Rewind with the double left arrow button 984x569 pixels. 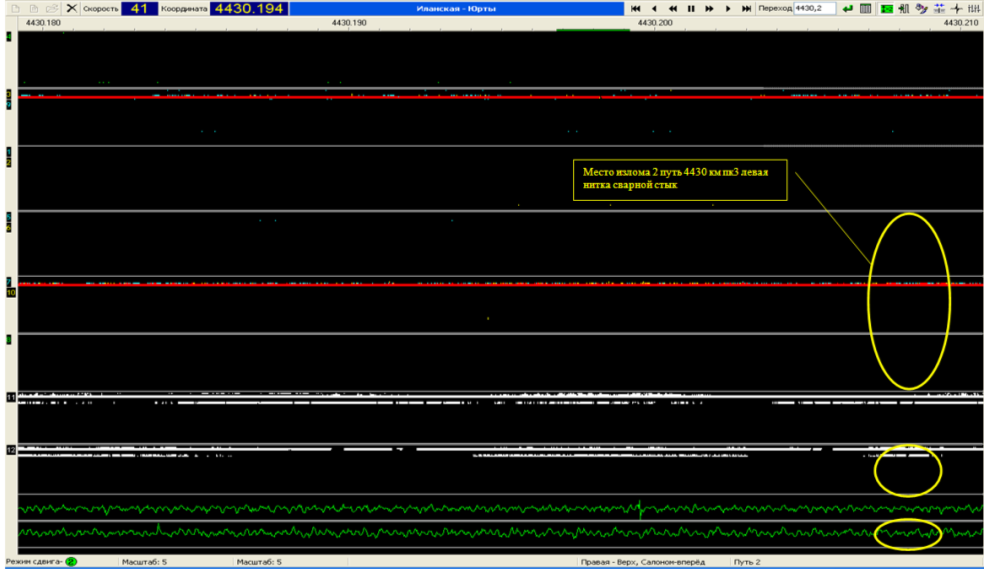tap(672, 8)
